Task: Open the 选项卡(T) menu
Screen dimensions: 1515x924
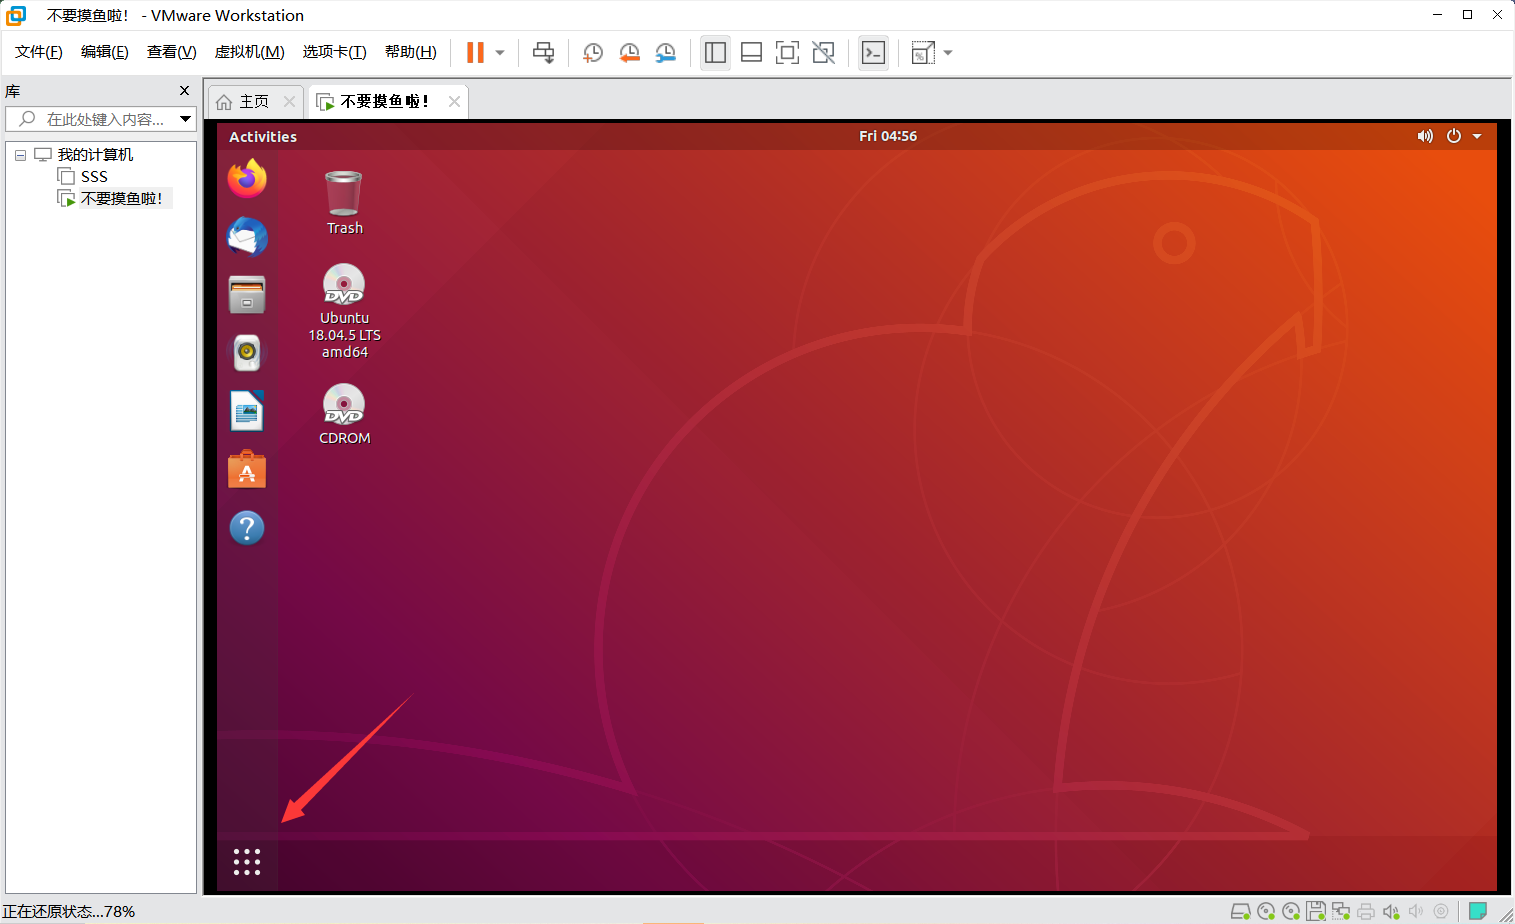Action: click(x=334, y=52)
